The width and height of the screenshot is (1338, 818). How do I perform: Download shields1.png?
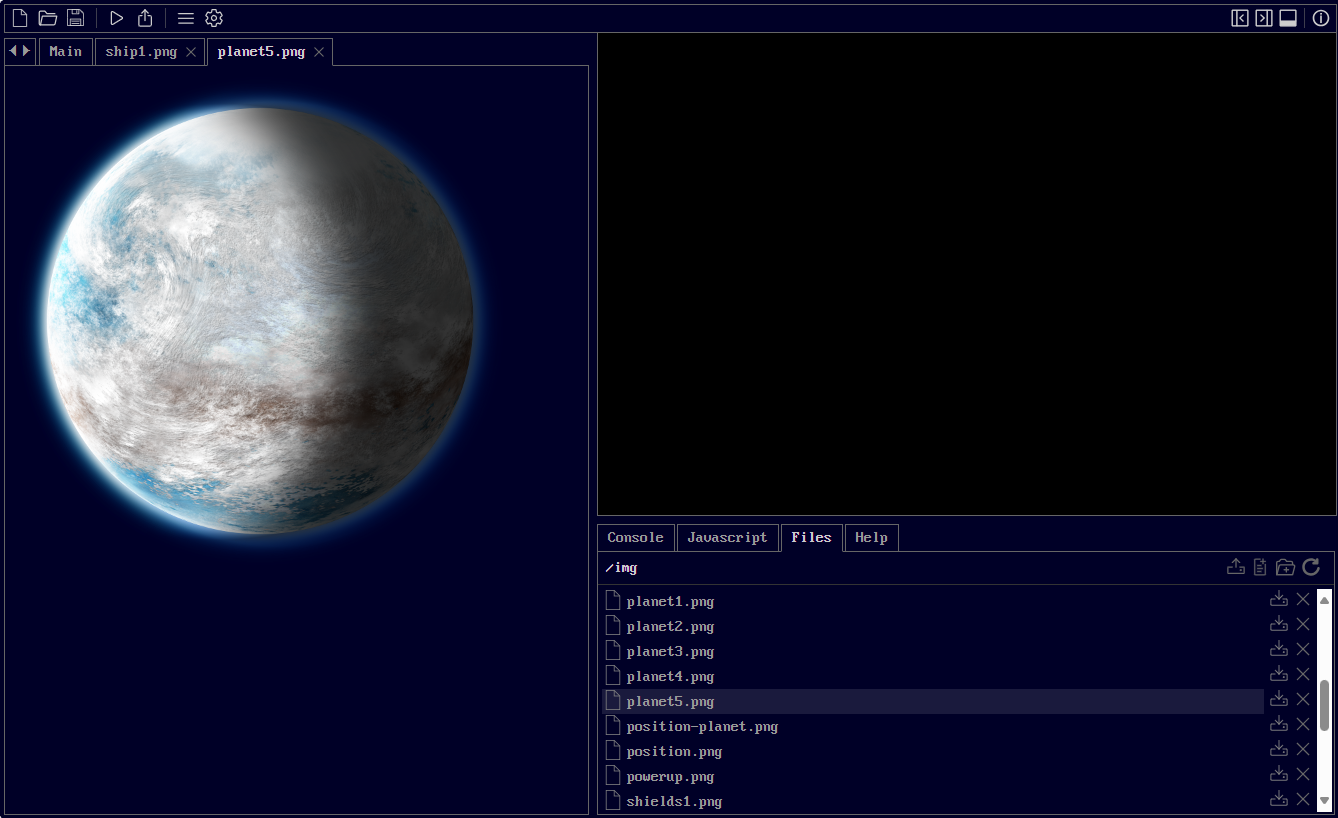coord(1279,799)
